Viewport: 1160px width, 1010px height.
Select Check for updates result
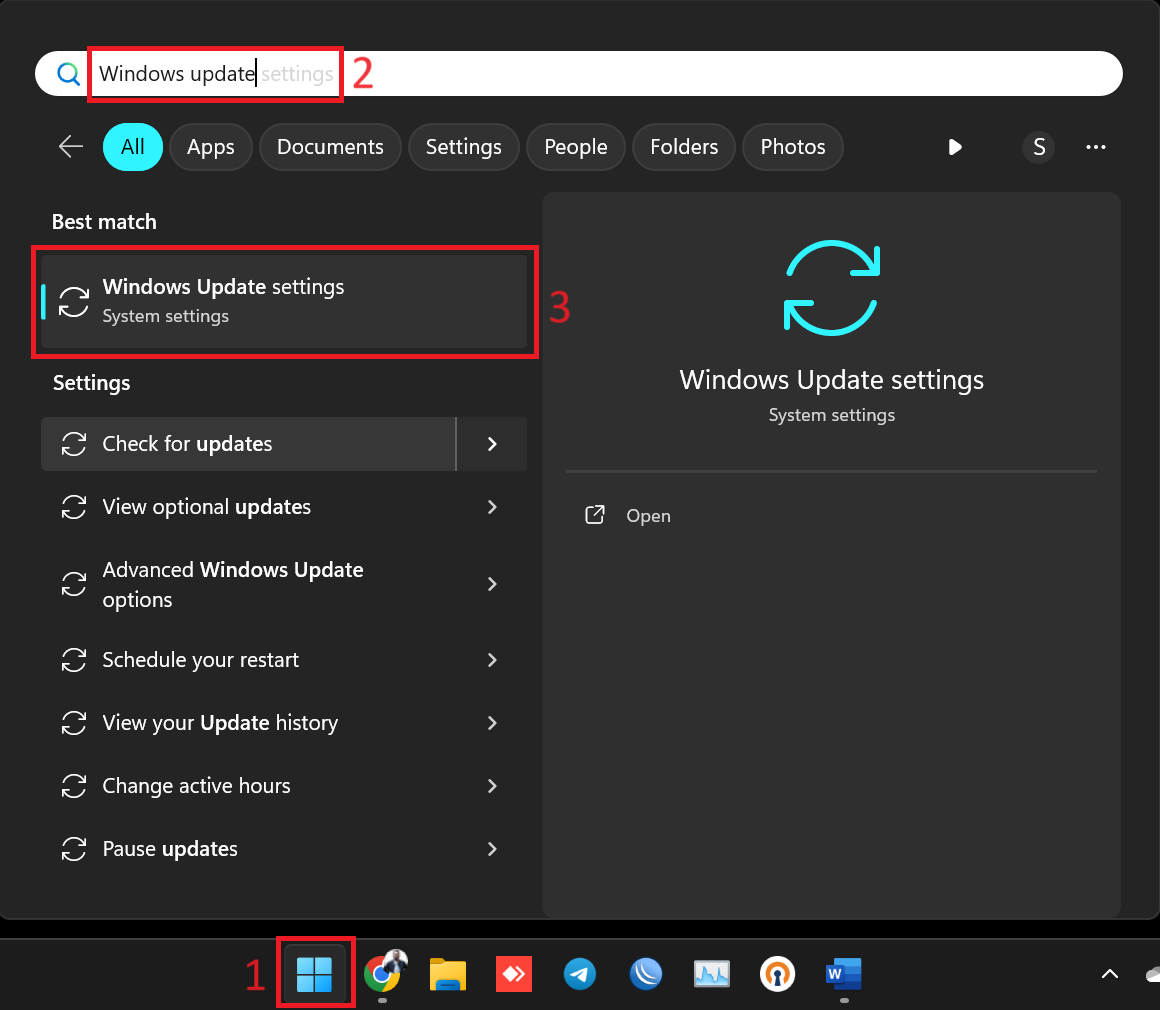[249, 444]
